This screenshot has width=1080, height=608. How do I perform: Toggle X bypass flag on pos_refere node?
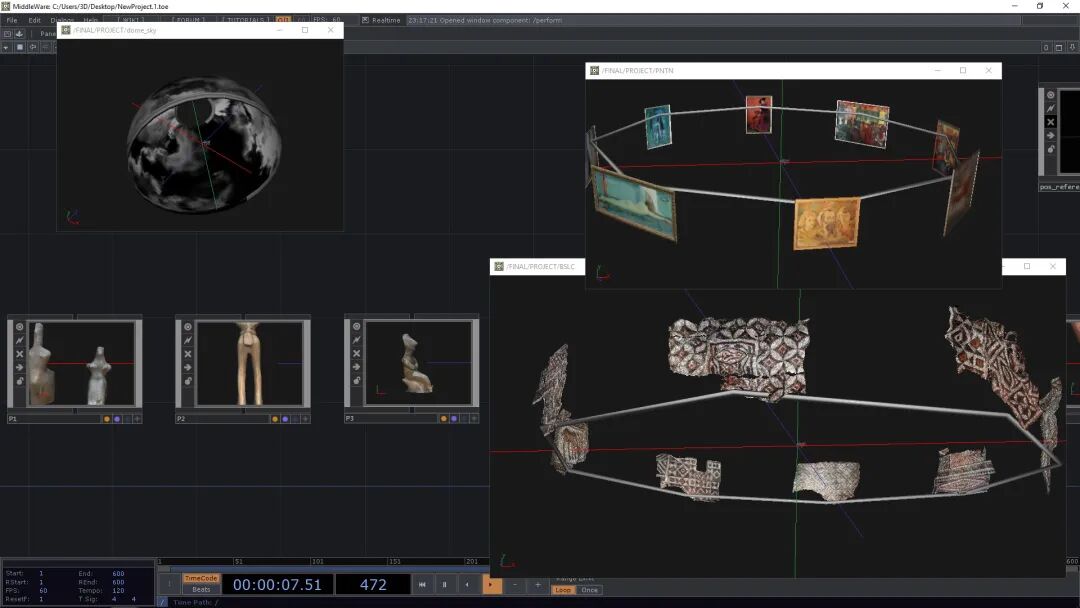(x=1050, y=122)
